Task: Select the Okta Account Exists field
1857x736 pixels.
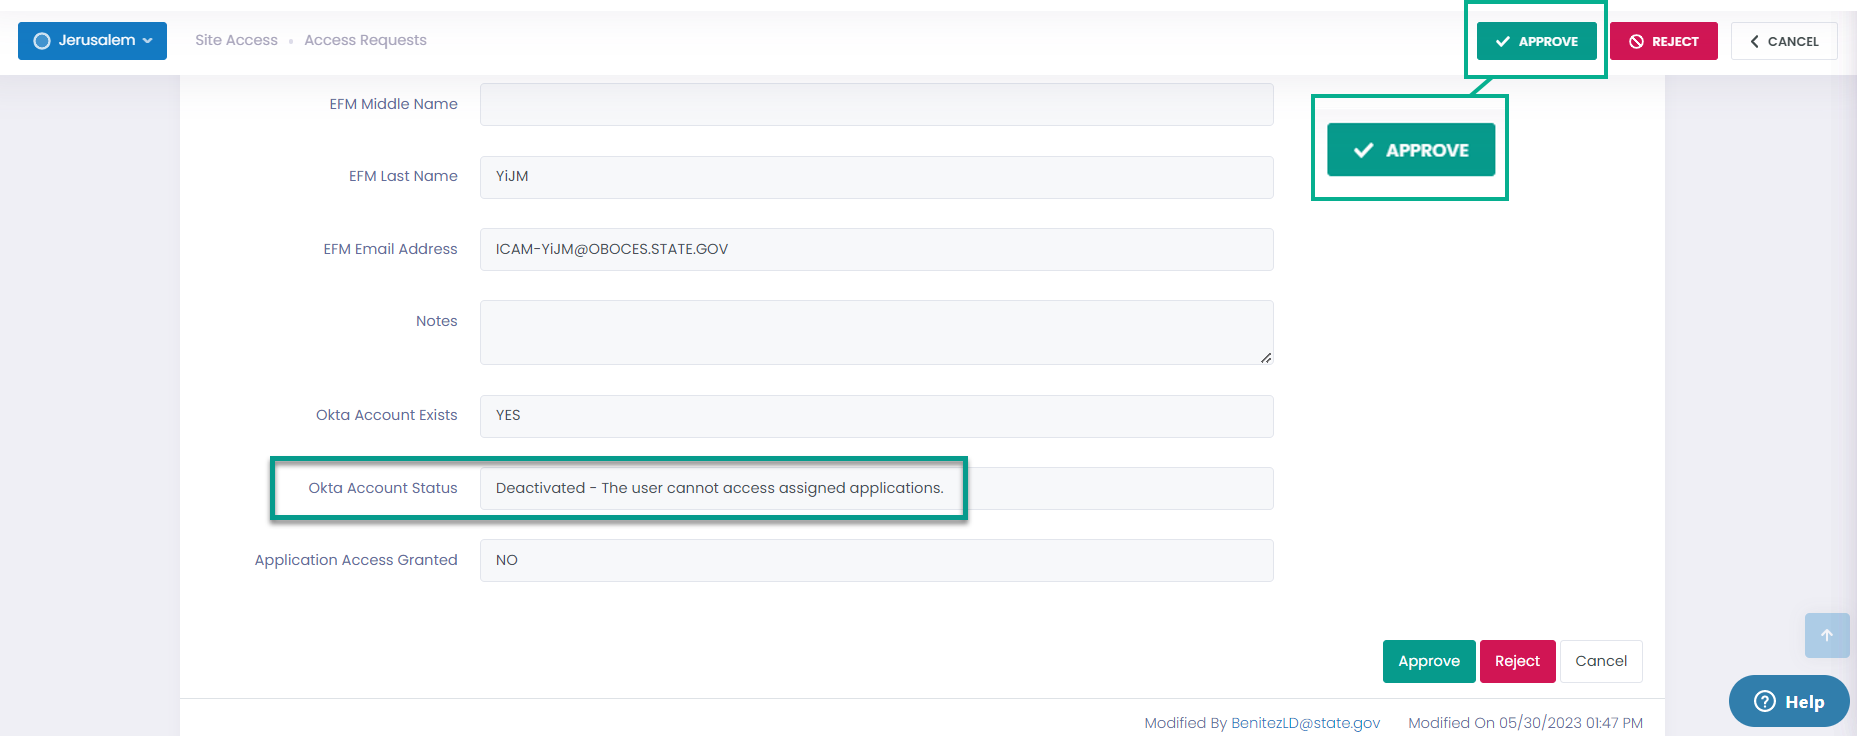Action: click(x=876, y=416)
